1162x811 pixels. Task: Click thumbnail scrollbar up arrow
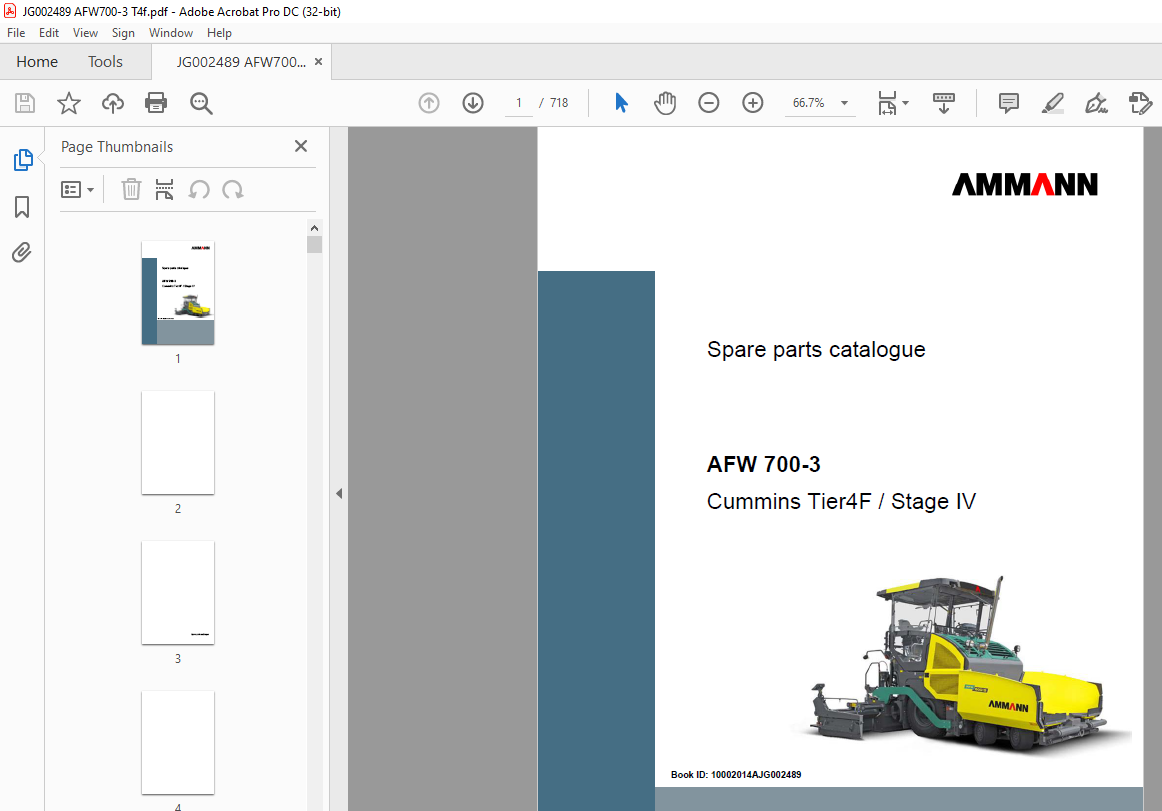click(x=314, y=228)
